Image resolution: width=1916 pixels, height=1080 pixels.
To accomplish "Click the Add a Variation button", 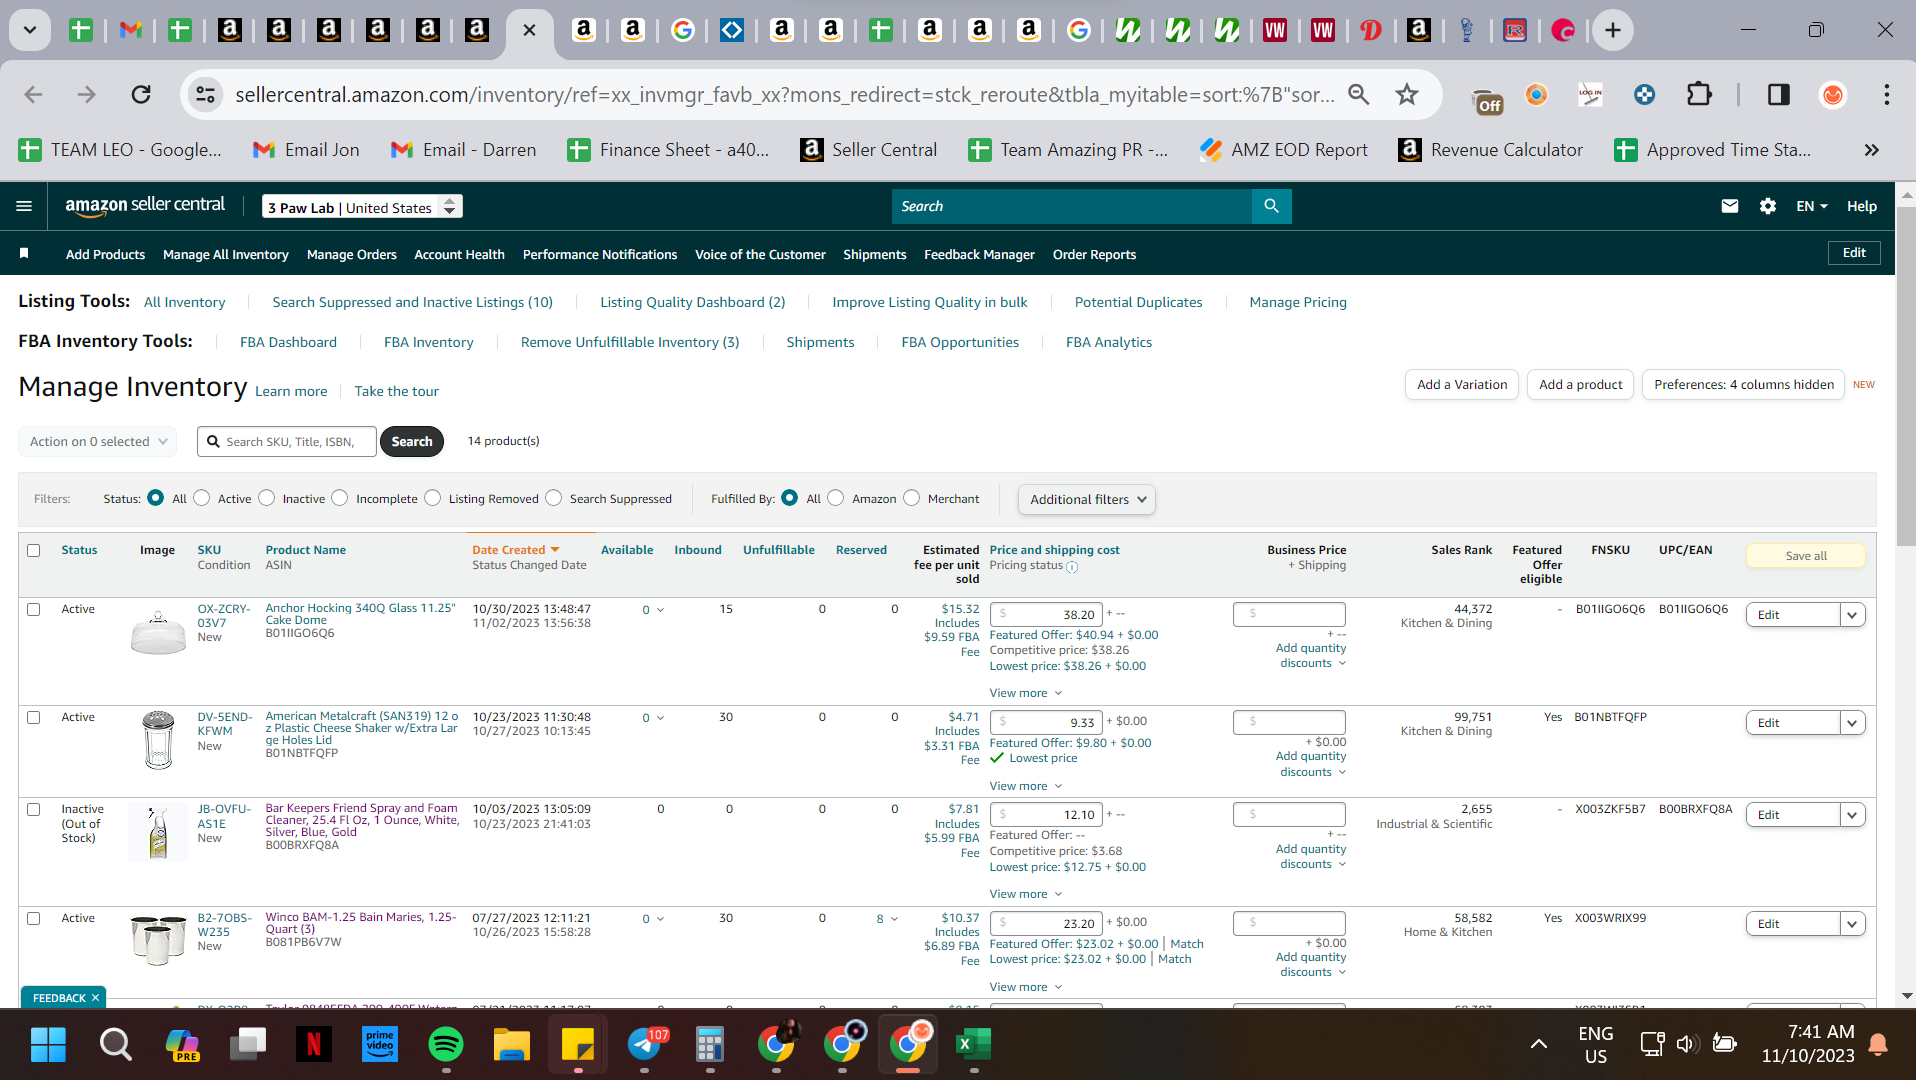I will pos(1462,384).
